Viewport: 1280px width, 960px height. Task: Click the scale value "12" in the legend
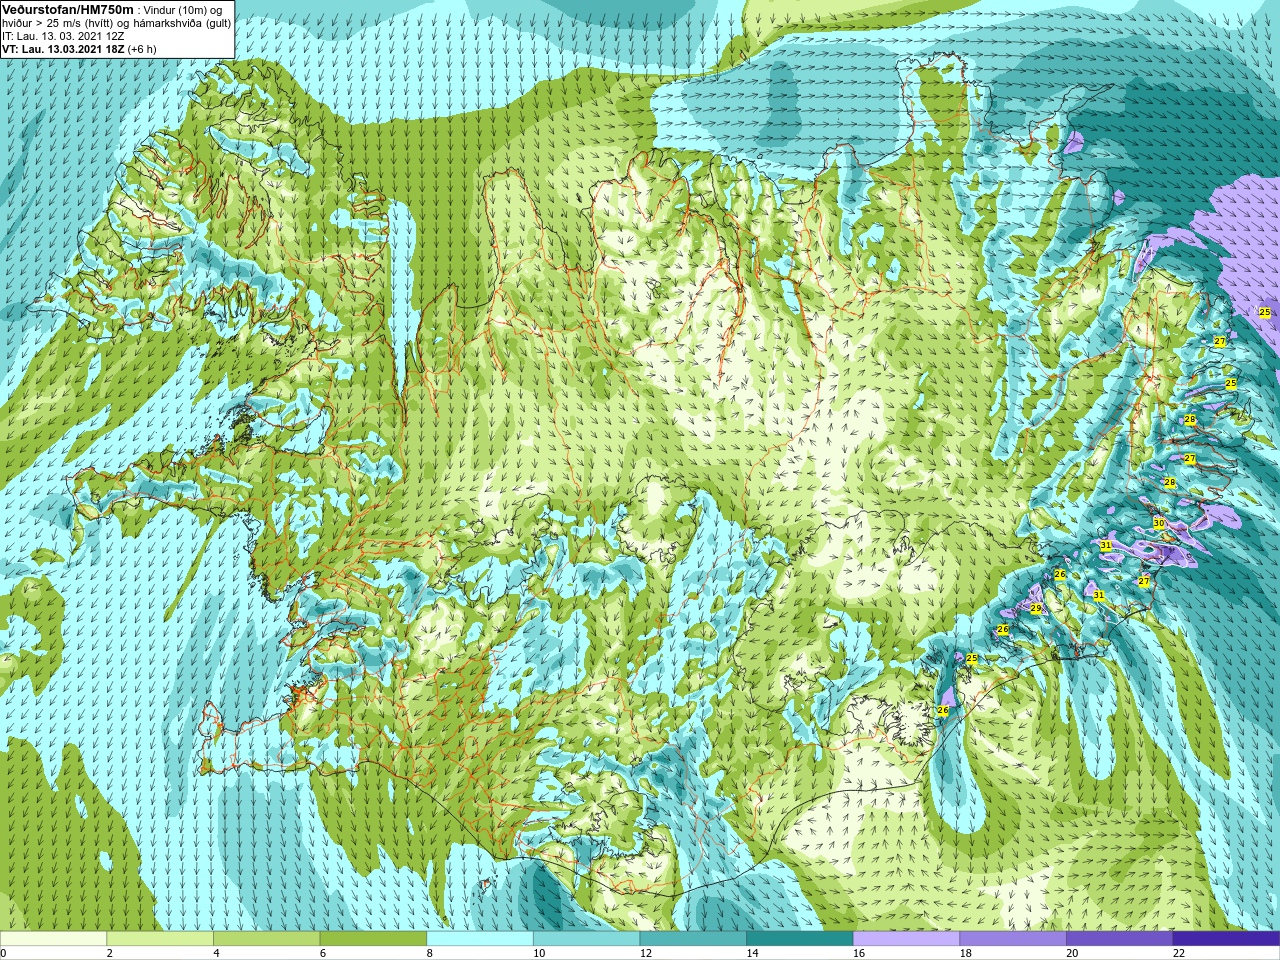[646, 953]
